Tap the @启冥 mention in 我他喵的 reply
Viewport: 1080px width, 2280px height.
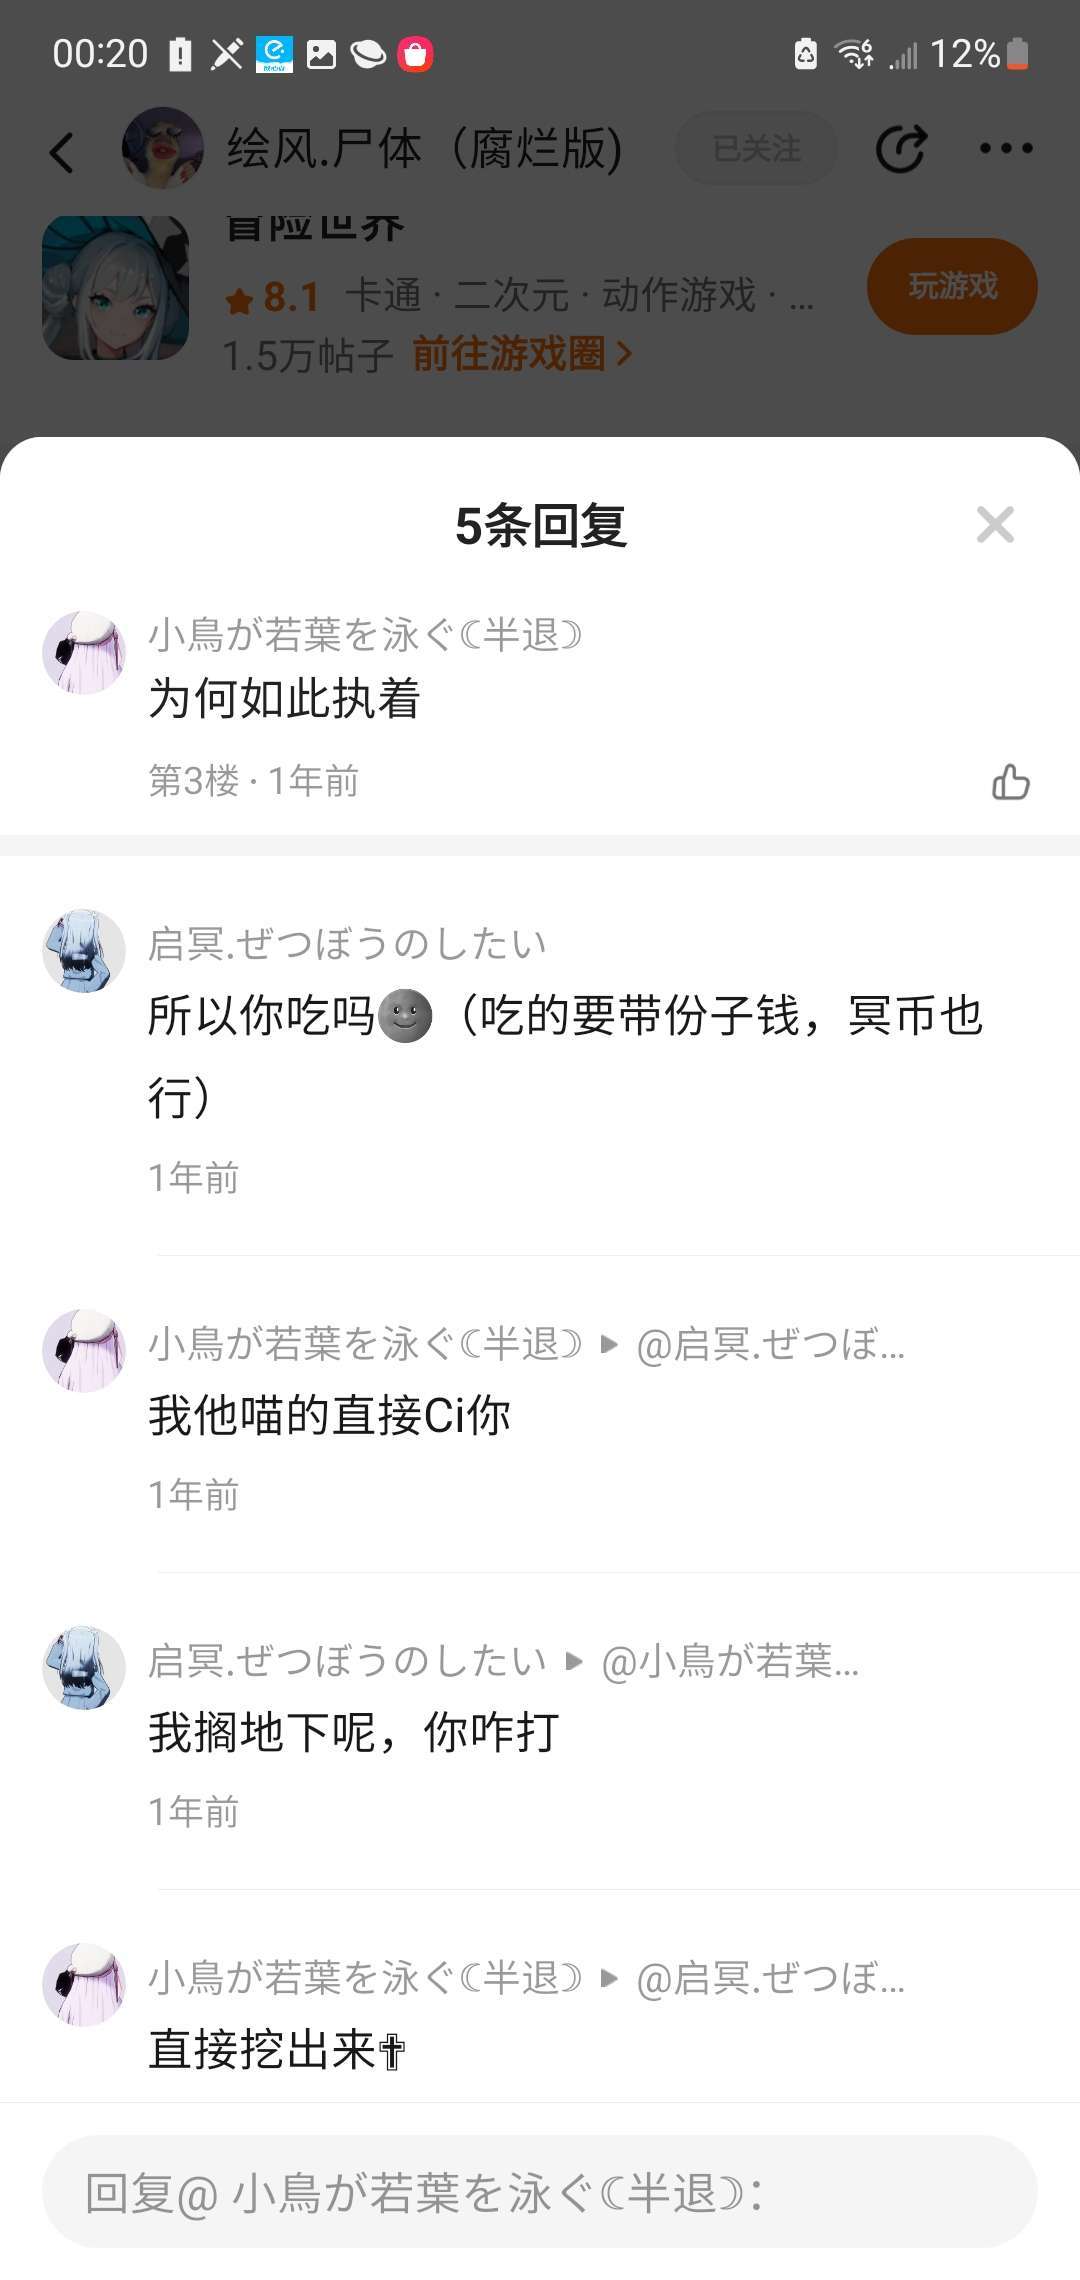tap(770, 1345)
